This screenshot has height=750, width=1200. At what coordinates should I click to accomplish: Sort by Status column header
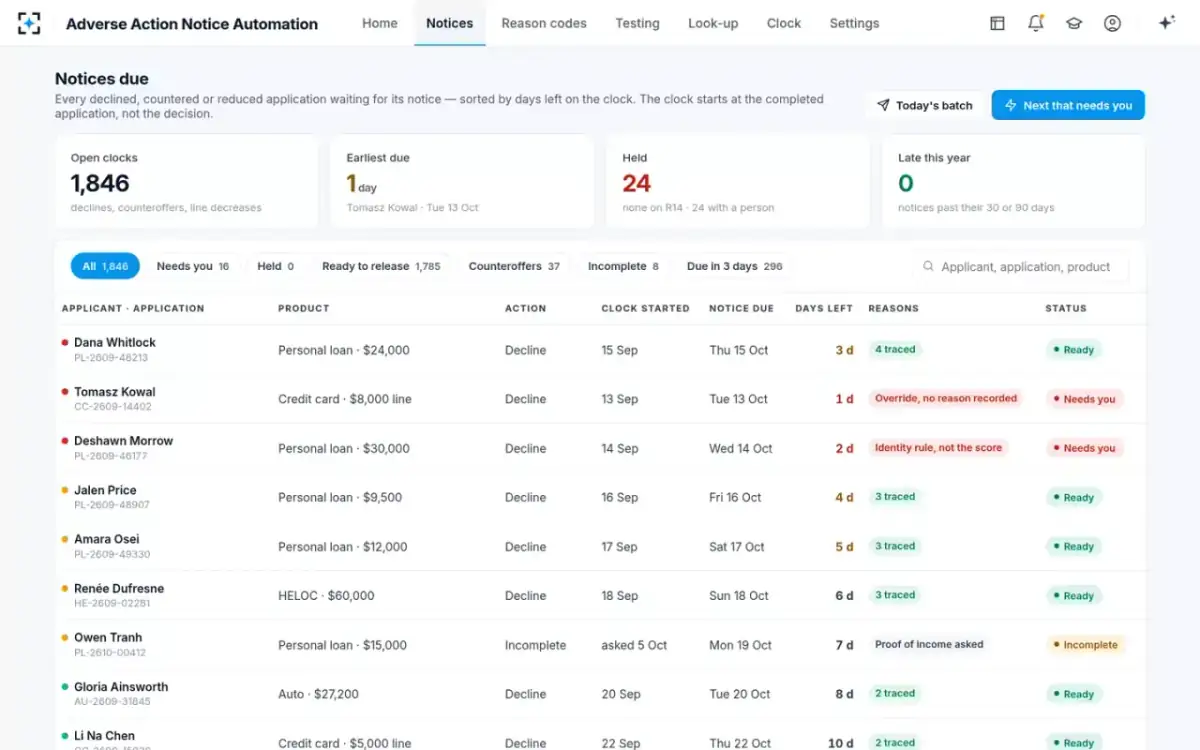(x=1066, y=308)
